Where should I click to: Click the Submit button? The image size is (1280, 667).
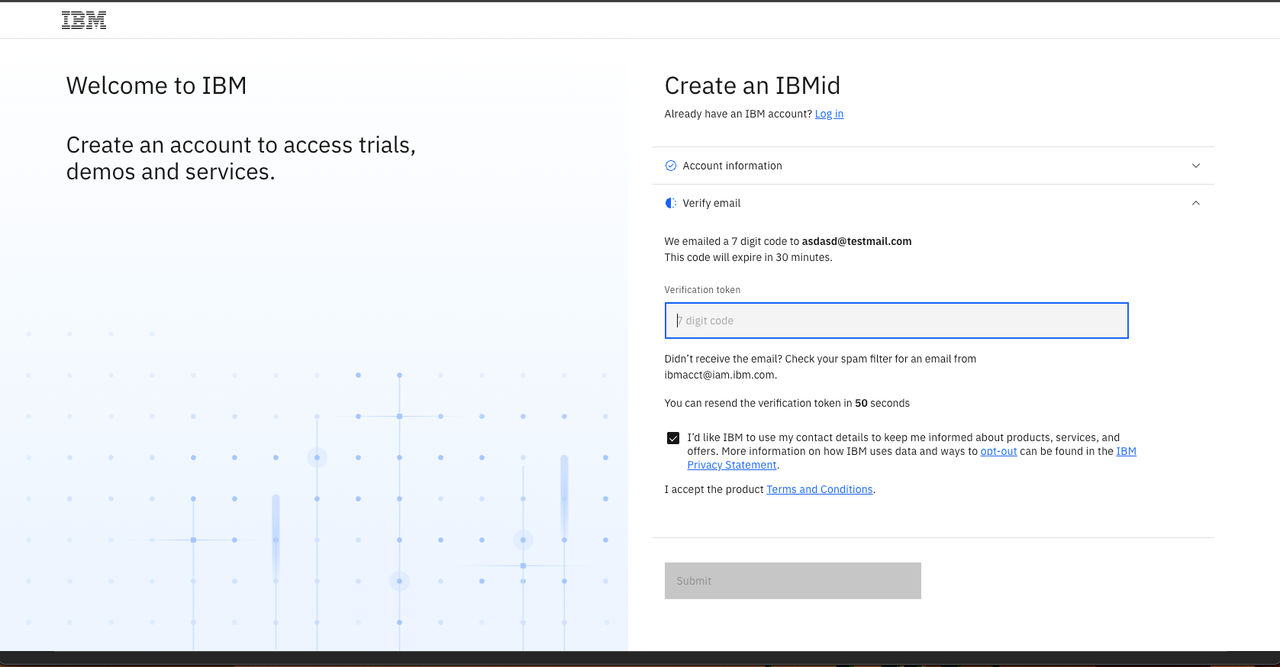pos(793,581)
